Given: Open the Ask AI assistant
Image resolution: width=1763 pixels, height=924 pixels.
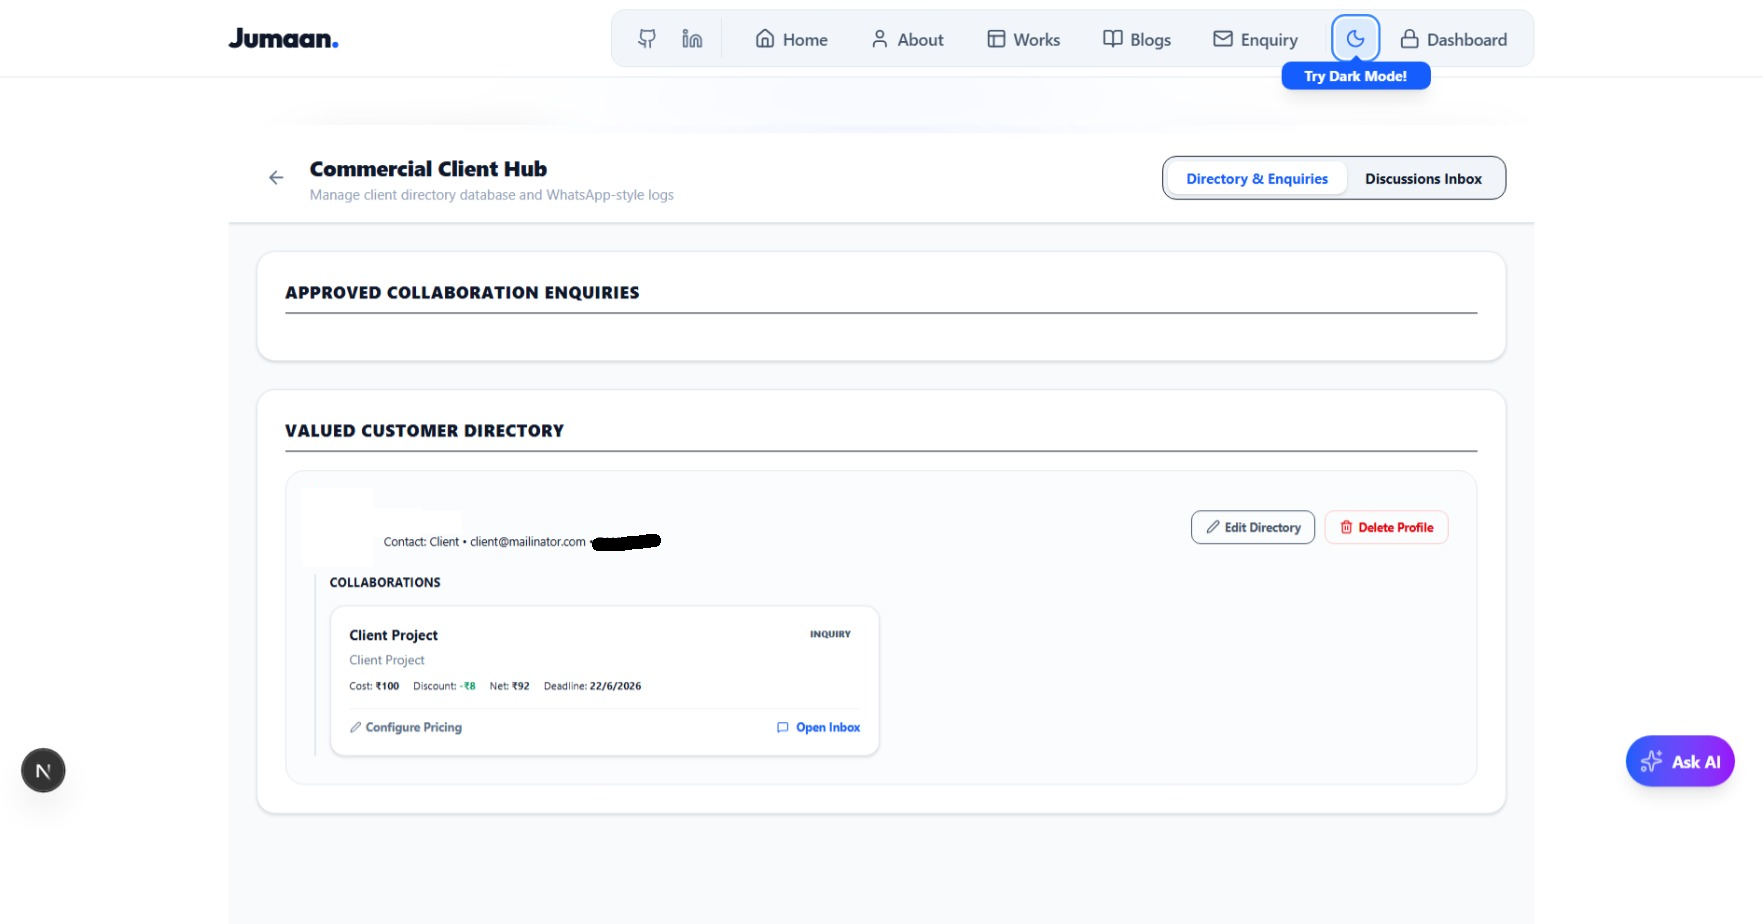Looking at the screenshot, I should tap(1680, 761).
